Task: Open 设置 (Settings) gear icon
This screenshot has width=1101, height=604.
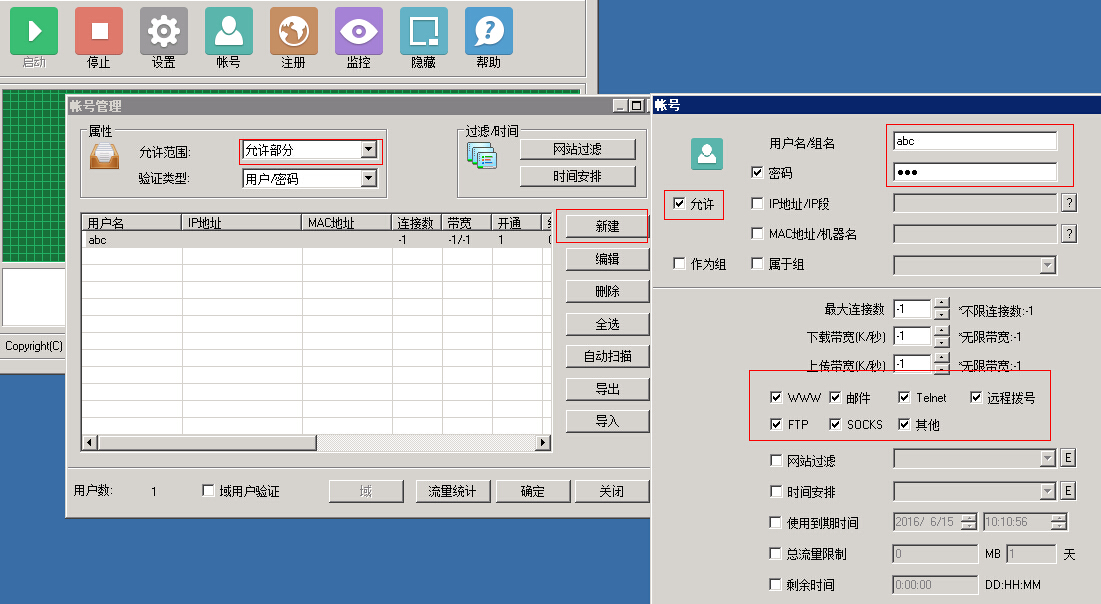Action: point(164,31)
